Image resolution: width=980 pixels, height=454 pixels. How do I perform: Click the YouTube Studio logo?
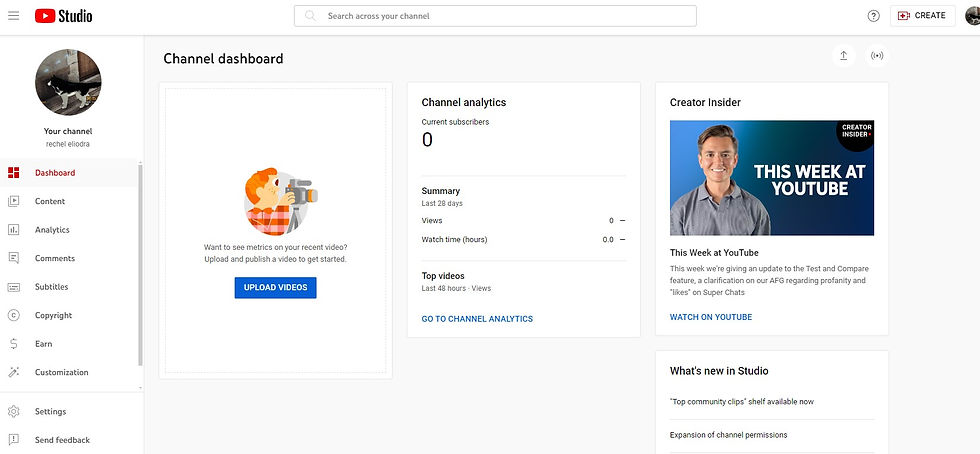64,16
